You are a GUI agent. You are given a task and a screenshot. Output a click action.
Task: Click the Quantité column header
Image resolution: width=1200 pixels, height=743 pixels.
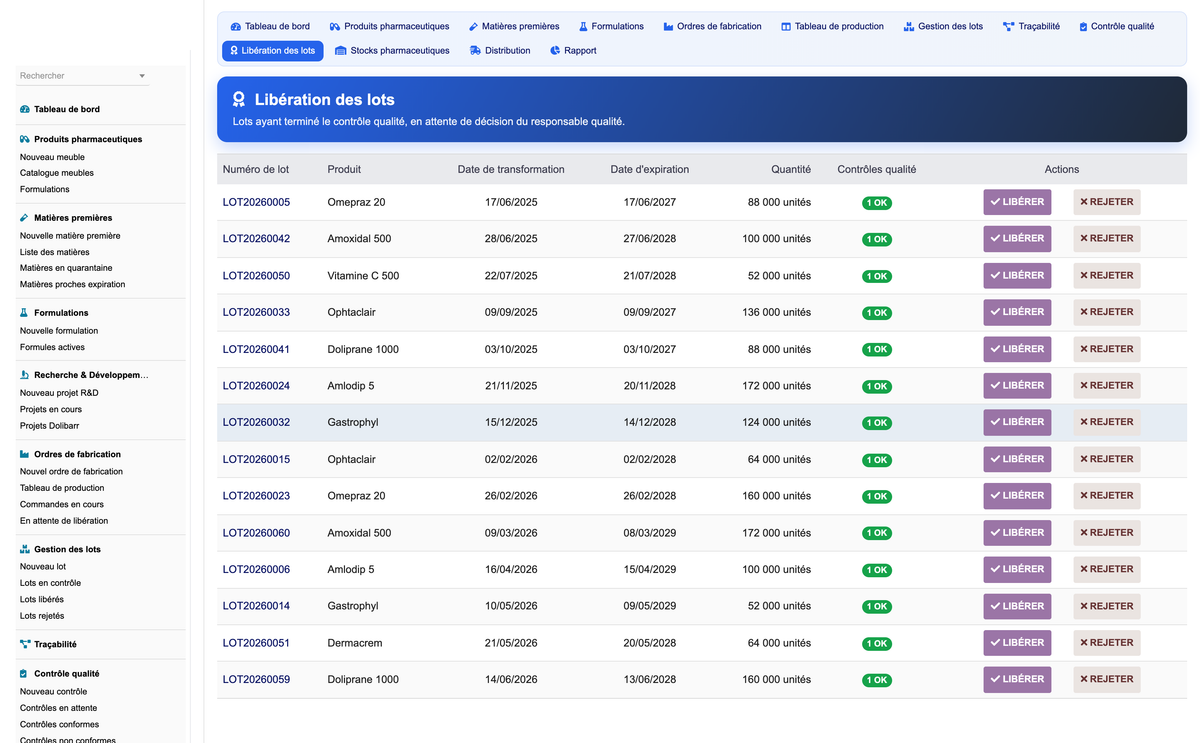coord(791,169)
